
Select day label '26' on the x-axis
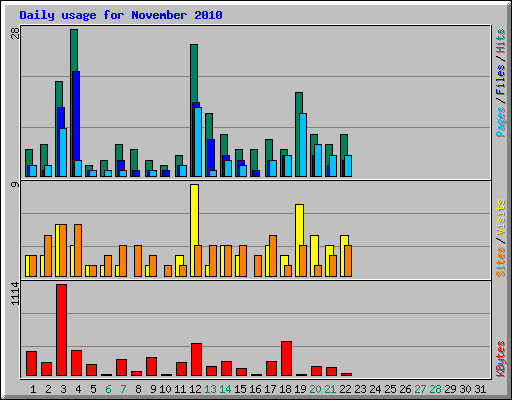coord(405,389)
